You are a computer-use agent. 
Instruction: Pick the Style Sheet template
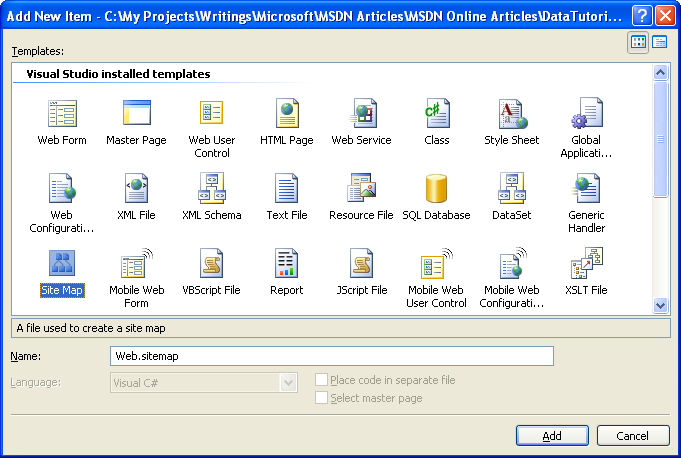(x=512, y=123)
